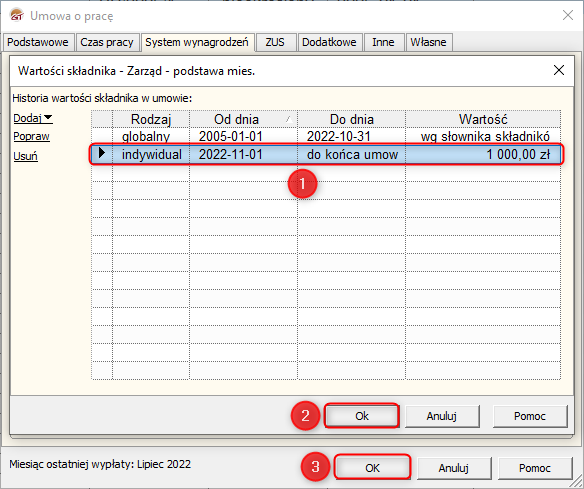Close the Umowa o pracę window
Screen dimensions: 584x489
point(568,15)
